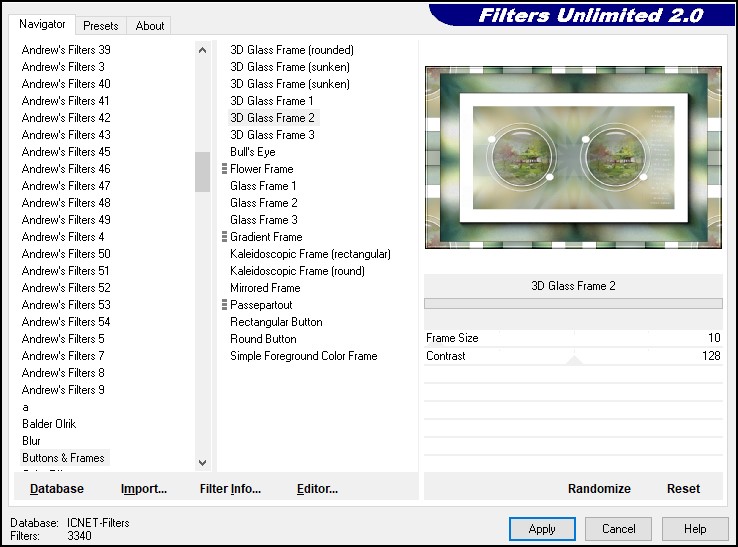This screenshot has height=547, width=738.
Task: Choose the Glass Frame 3 filter
Action: pyautogui.click(x=264, y=220)
